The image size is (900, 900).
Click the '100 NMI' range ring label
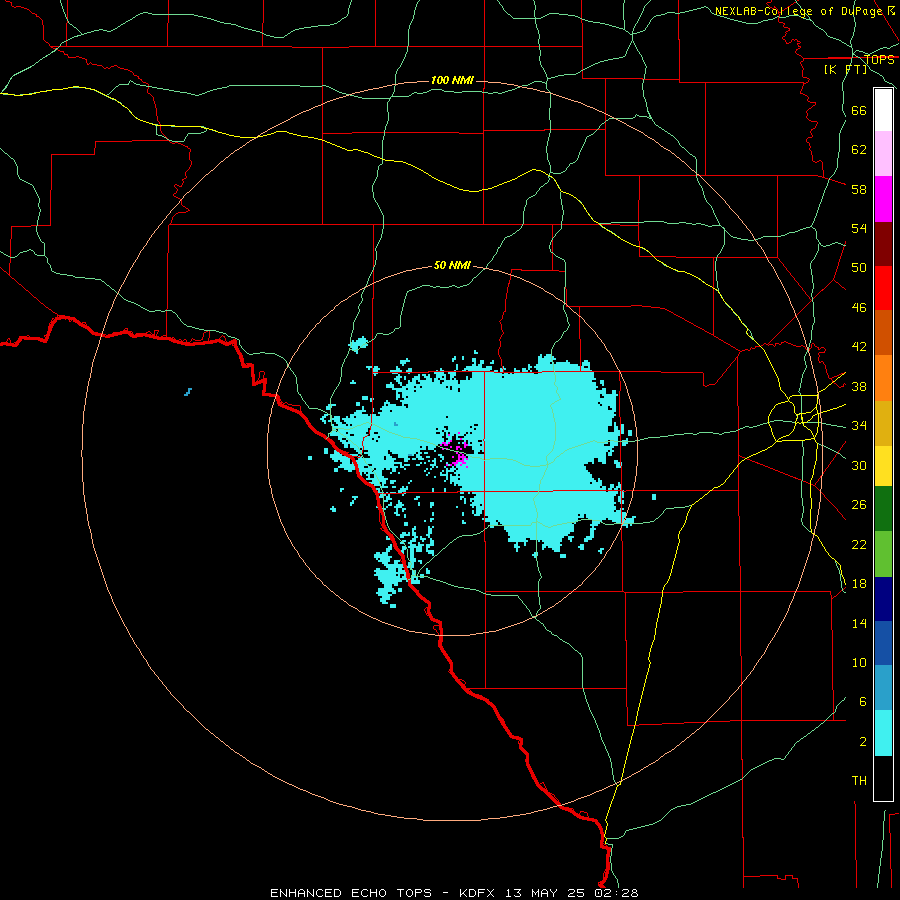452,80
